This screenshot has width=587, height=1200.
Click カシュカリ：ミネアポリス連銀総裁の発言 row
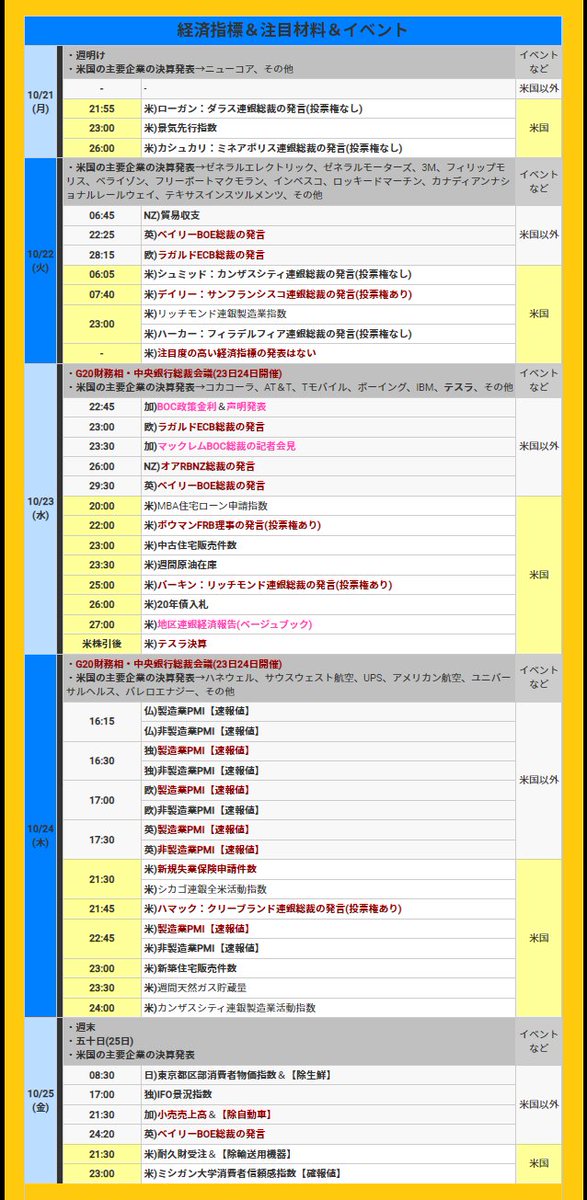[x=328, y=148]
